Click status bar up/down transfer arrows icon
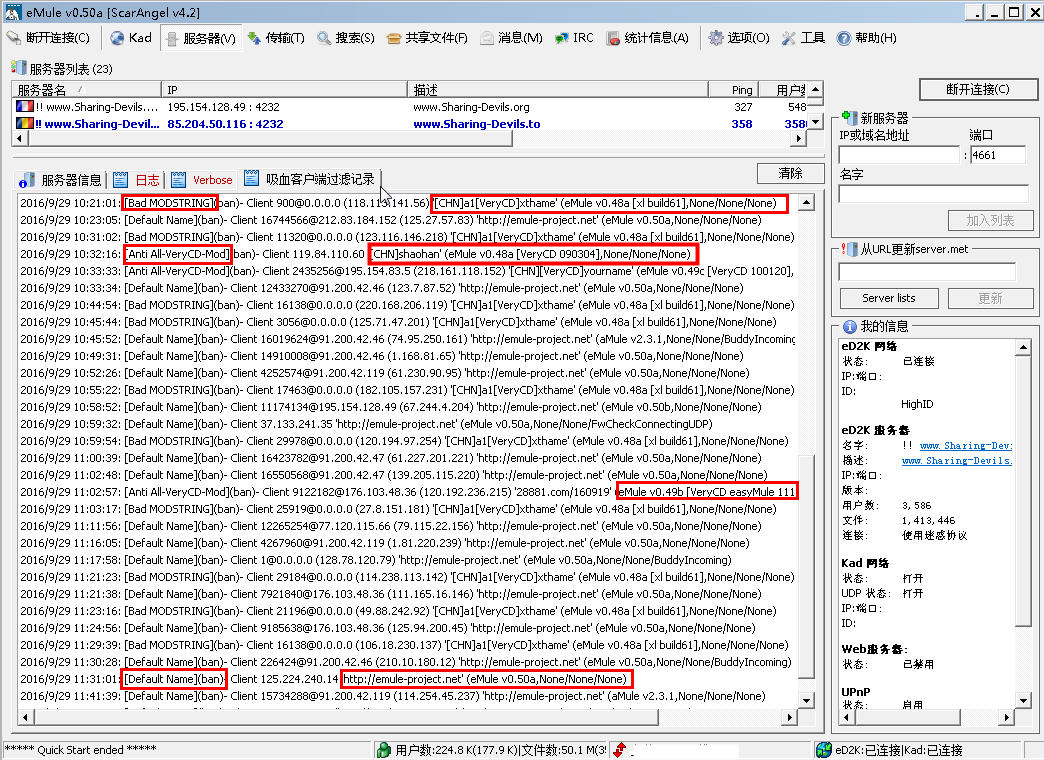 pos(619,750)
